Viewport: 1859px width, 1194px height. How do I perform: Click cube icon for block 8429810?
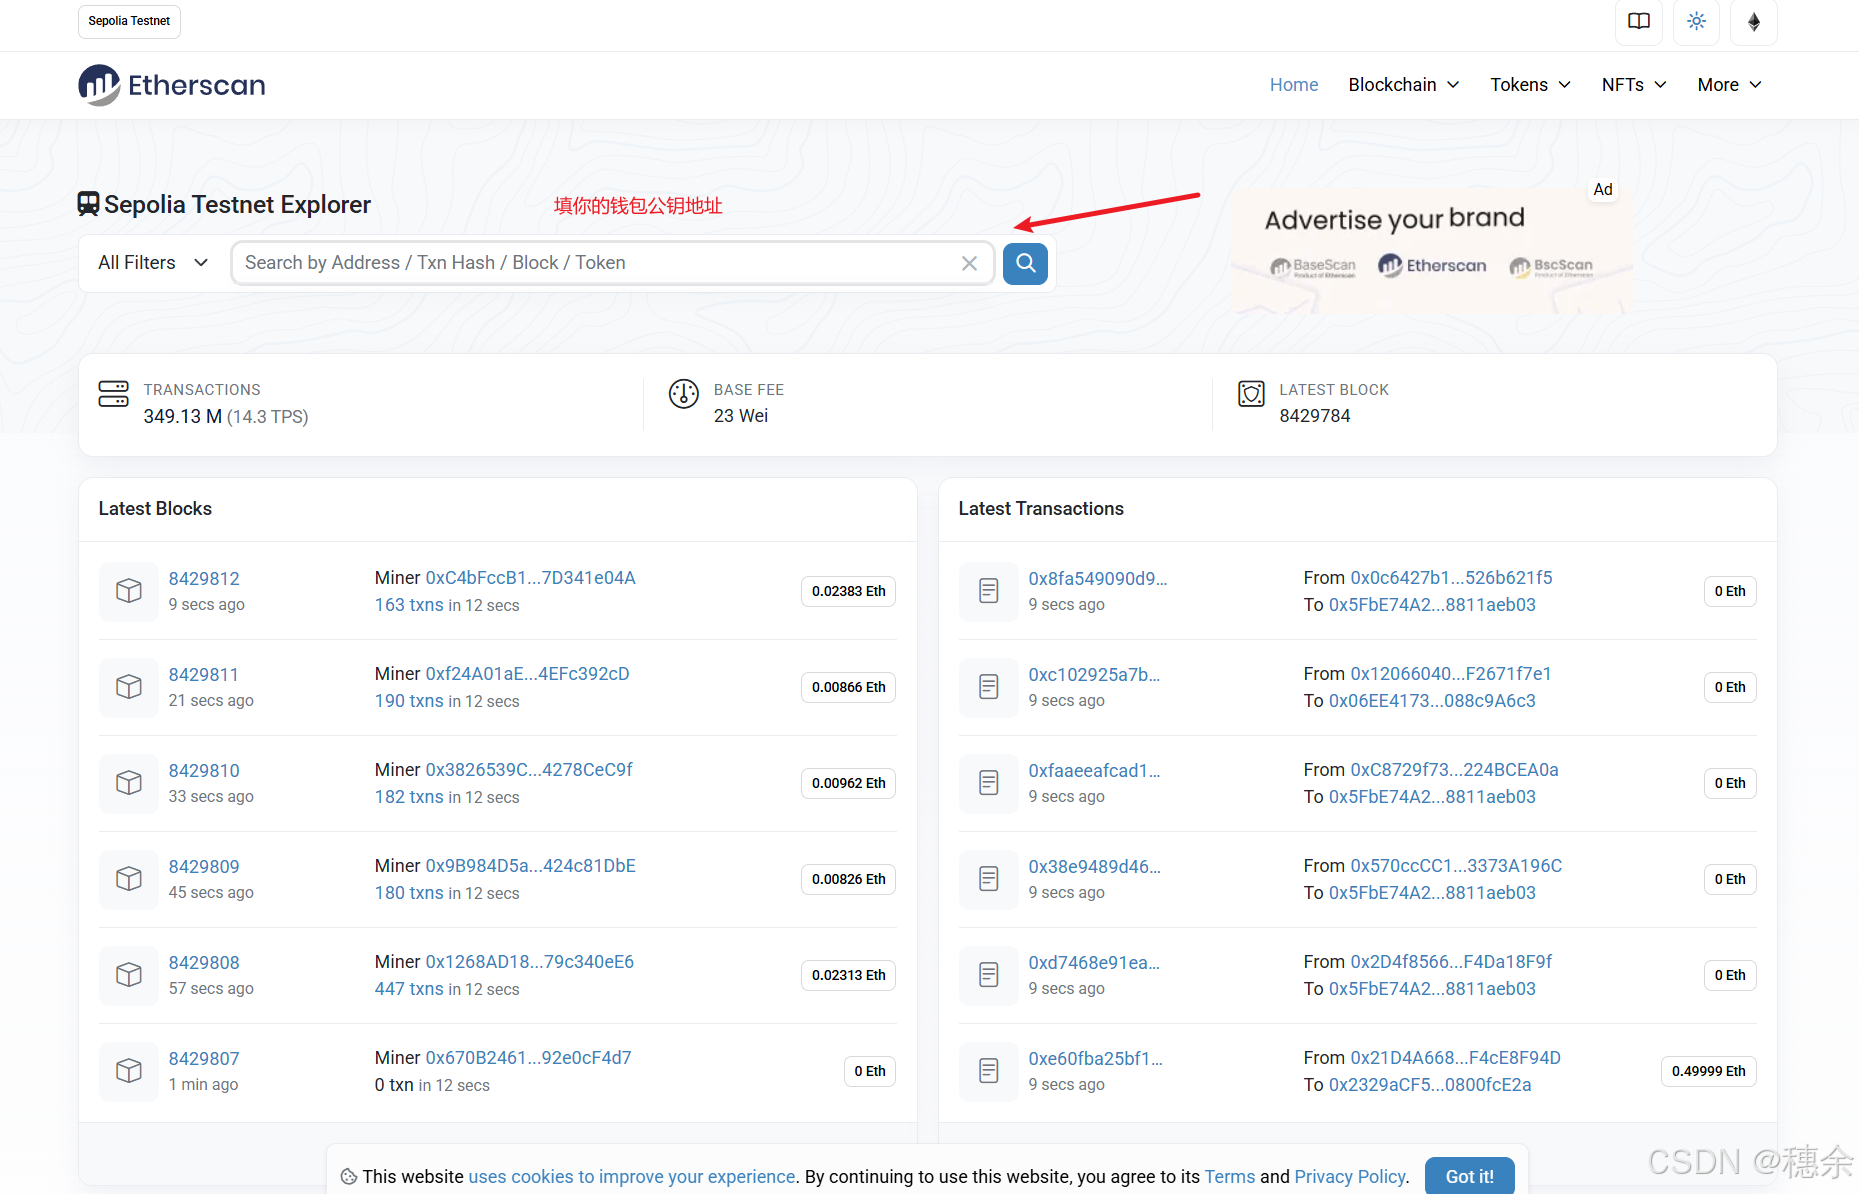[129, 783]
